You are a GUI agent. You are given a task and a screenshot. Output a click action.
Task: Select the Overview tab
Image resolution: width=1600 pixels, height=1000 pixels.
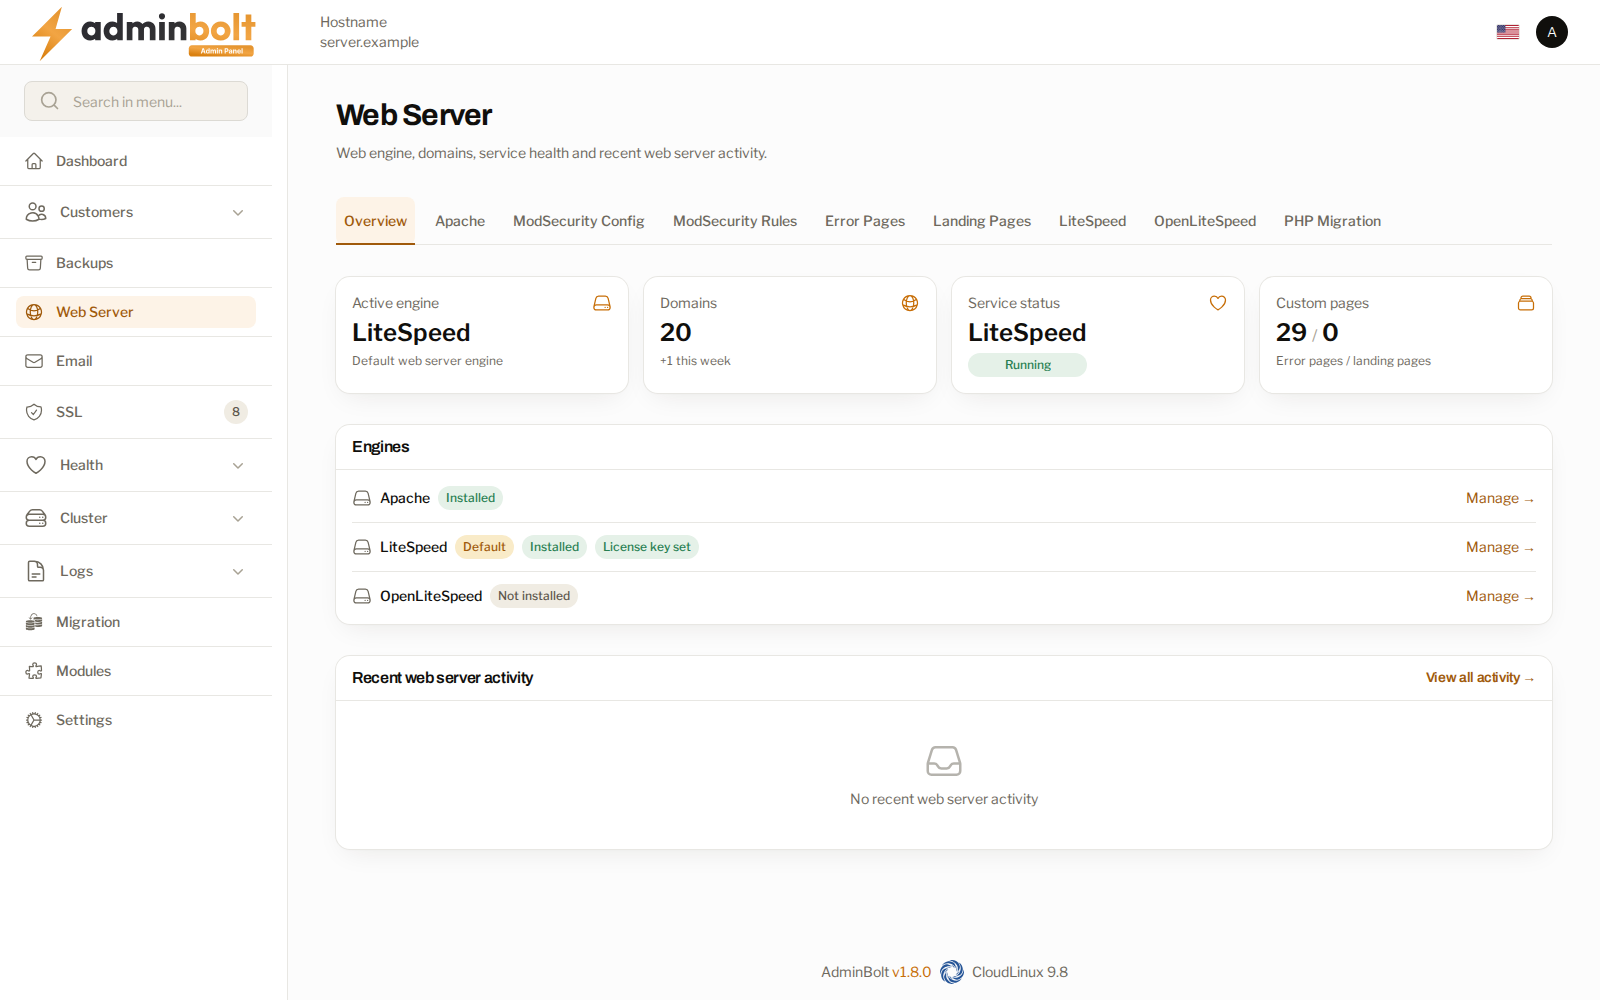click(x=375, y=221)
